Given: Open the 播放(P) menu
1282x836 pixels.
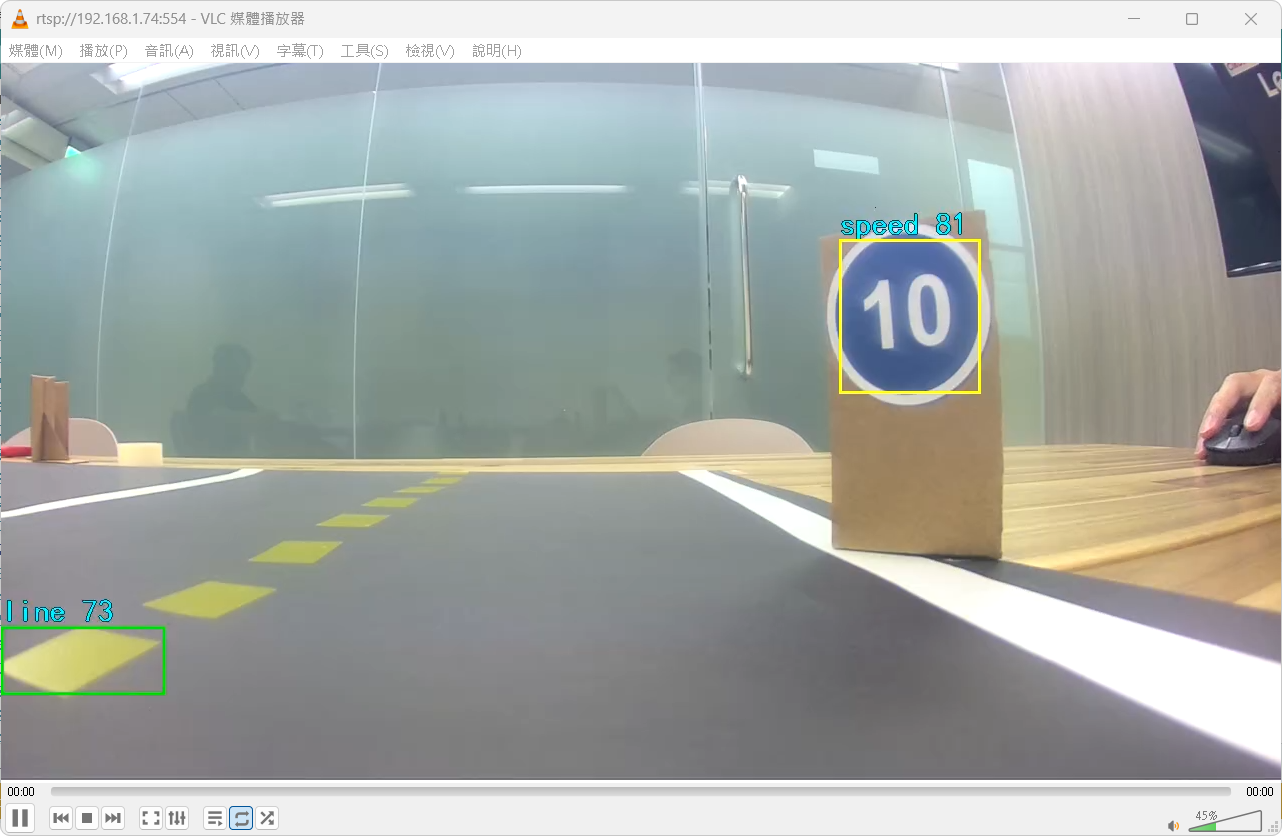Looking at the screenshot, I should 103,51.
